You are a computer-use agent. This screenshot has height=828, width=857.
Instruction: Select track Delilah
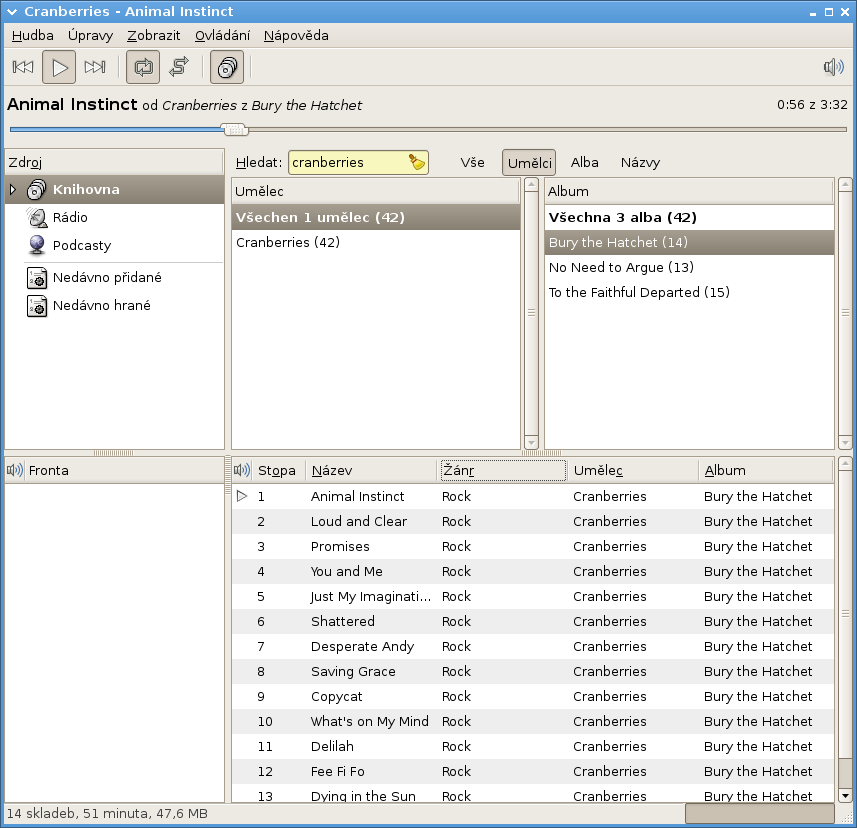coord(533,747)
